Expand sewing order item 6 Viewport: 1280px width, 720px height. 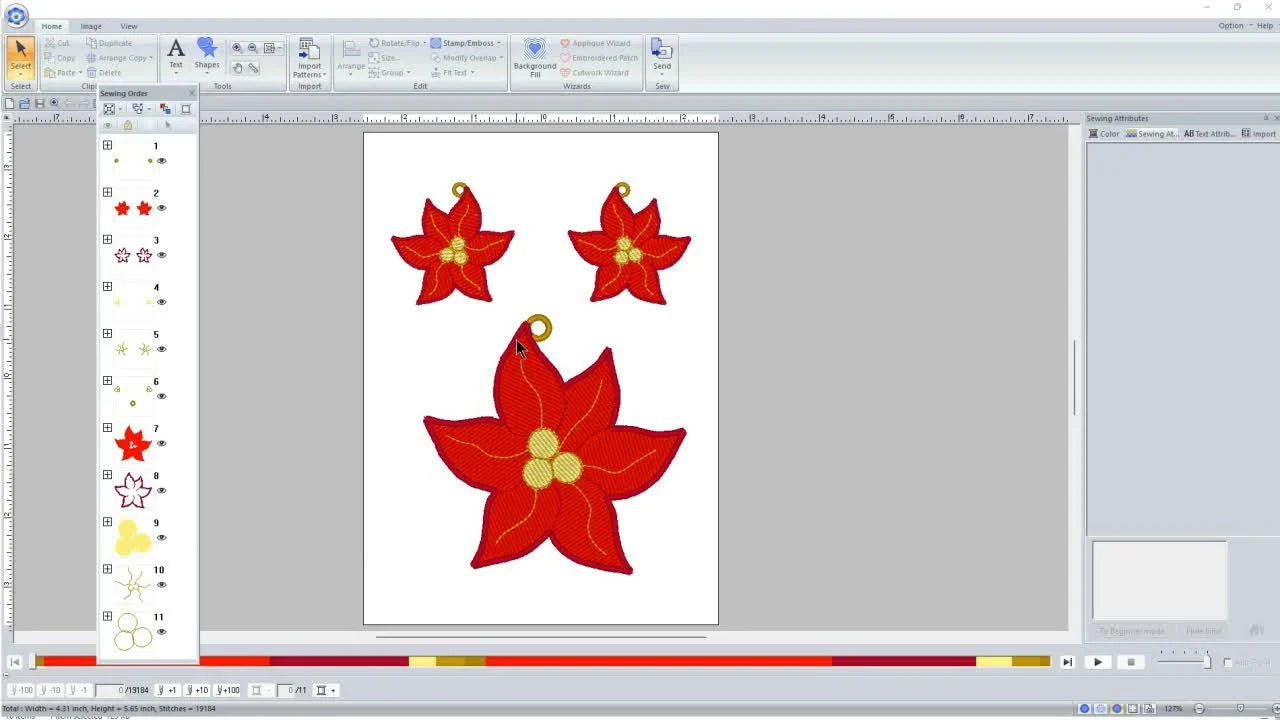click(107, 380)
